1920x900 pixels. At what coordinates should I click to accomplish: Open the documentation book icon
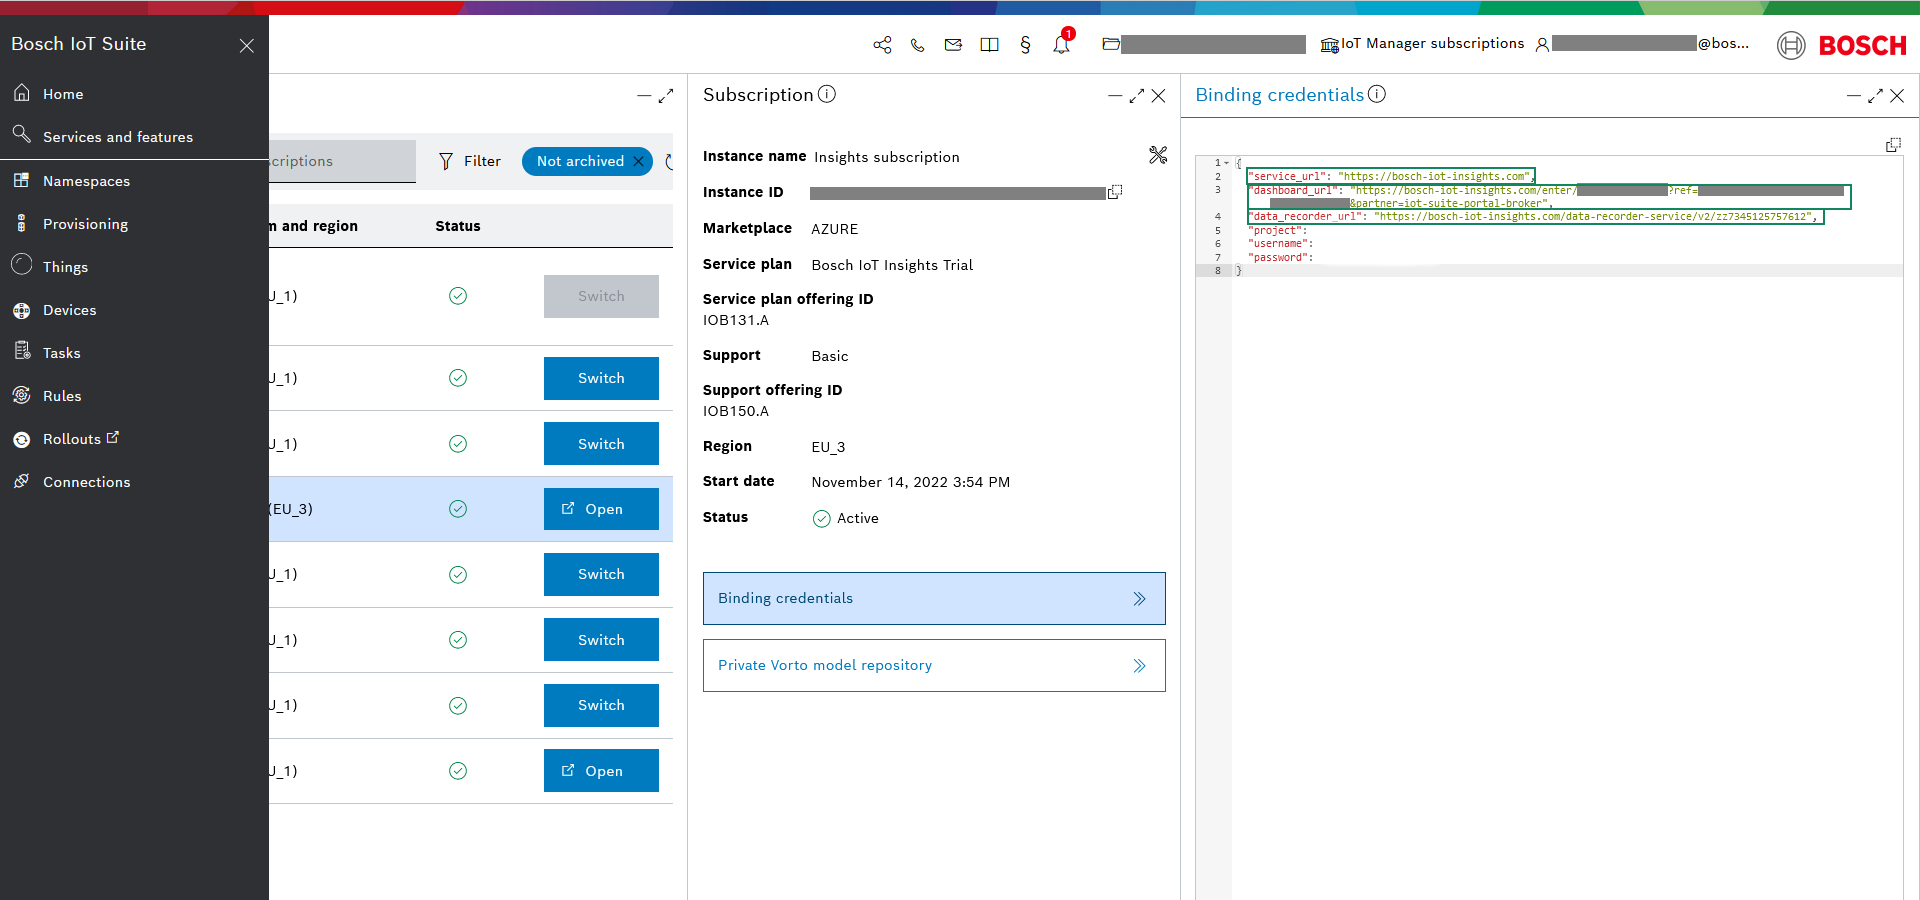(989, 45)
